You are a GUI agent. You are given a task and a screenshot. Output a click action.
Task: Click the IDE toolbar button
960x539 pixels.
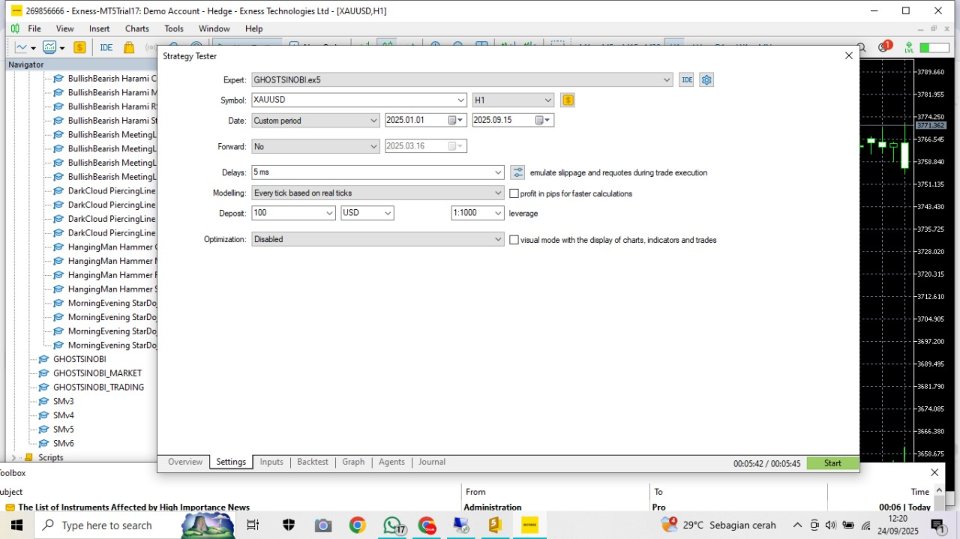[x=106, y=47]
